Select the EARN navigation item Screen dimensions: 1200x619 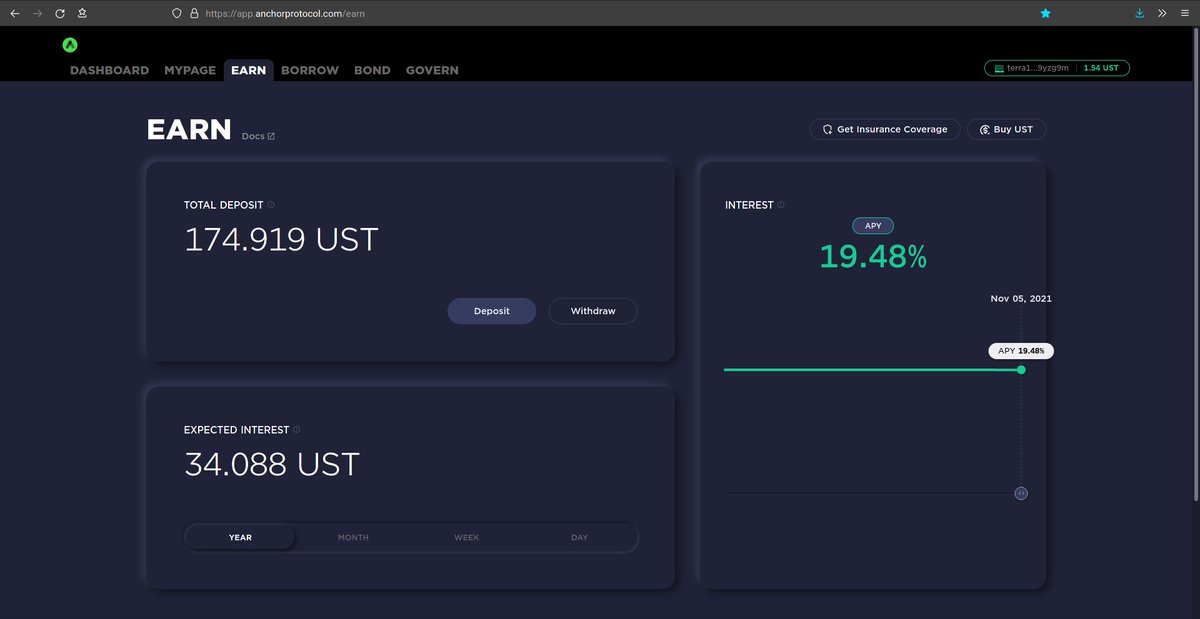(248, 70)
